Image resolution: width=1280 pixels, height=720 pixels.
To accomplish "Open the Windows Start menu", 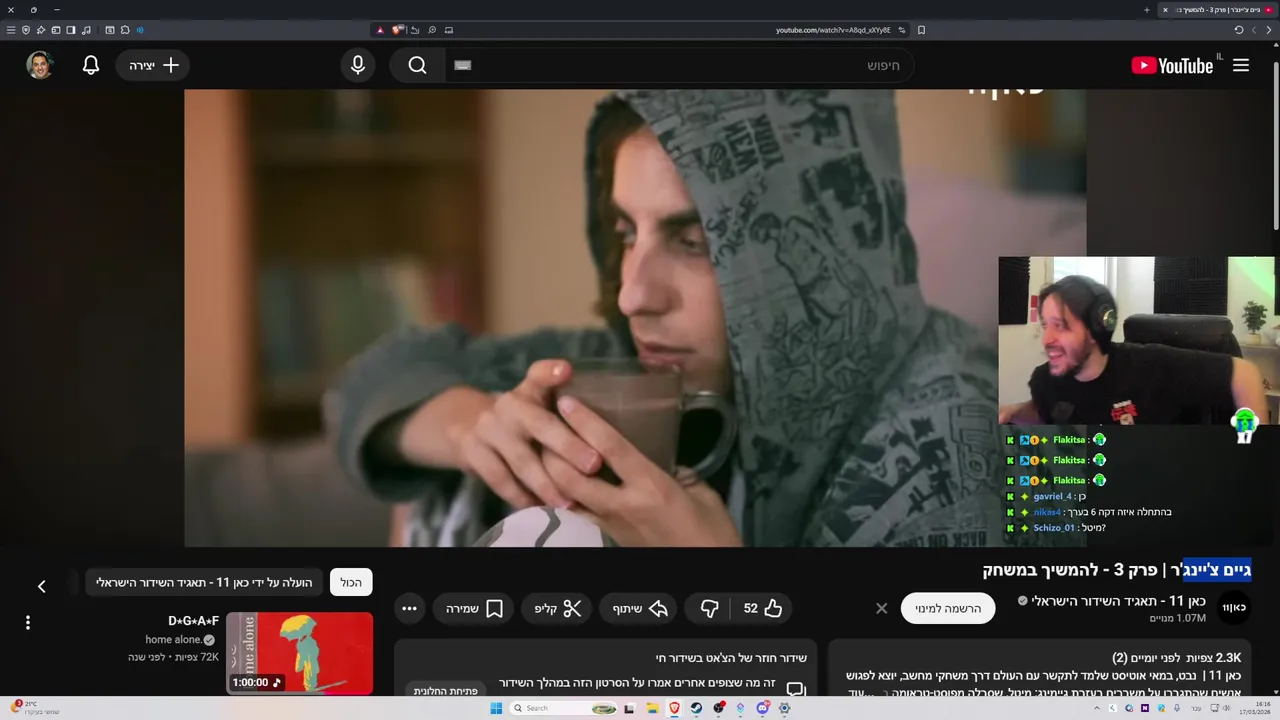I will click(x=496, y=708).
